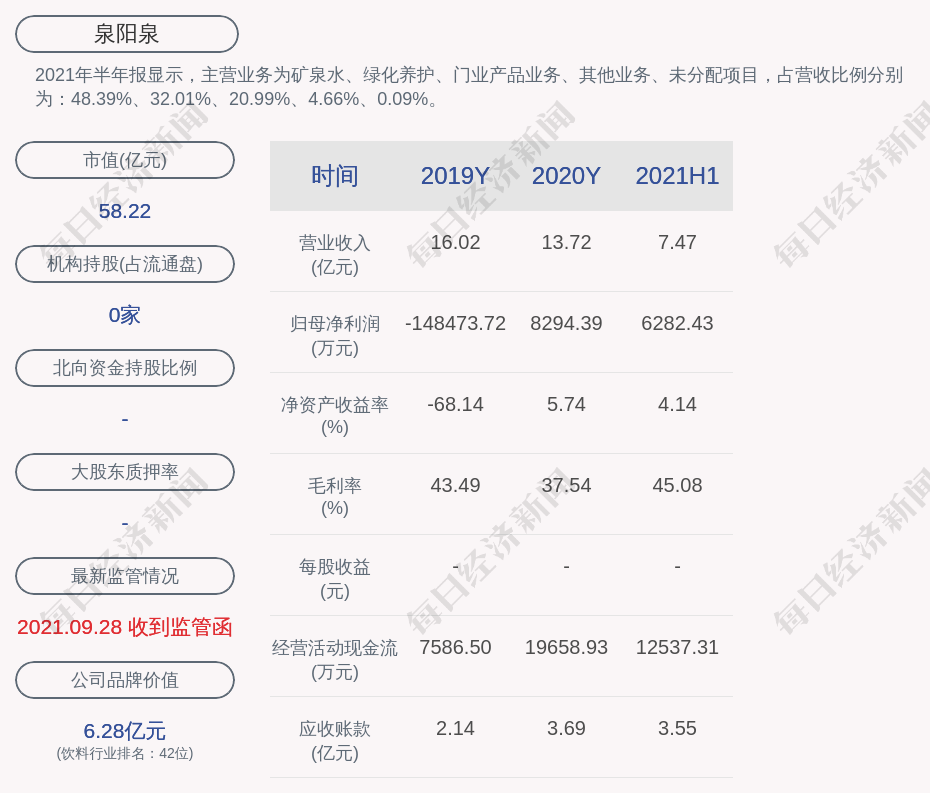Click the 营业收入(亿元) row label
This screenshot has height=793, width=930.
click(335, 255)
